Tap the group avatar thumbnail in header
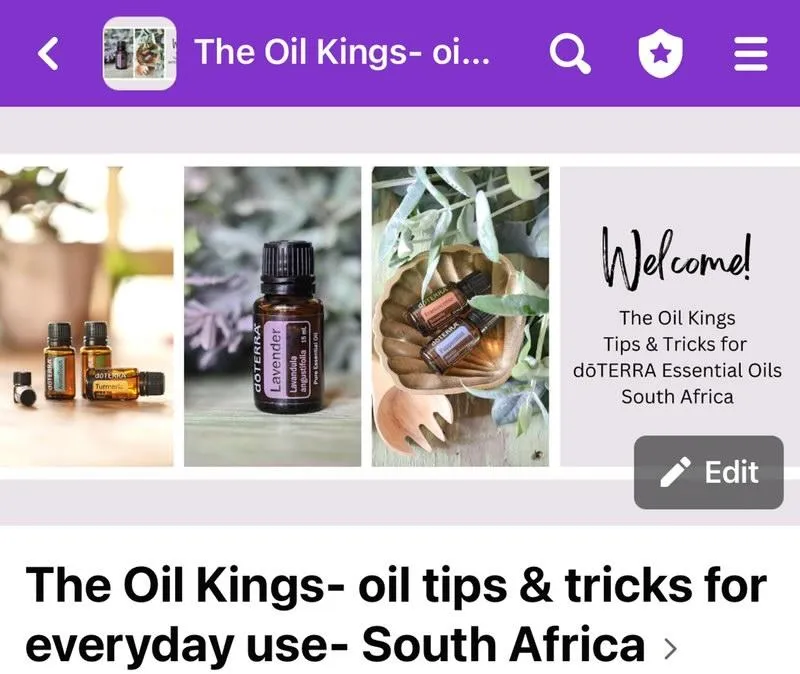Screen dimensions: 800x674 [139, 53]
